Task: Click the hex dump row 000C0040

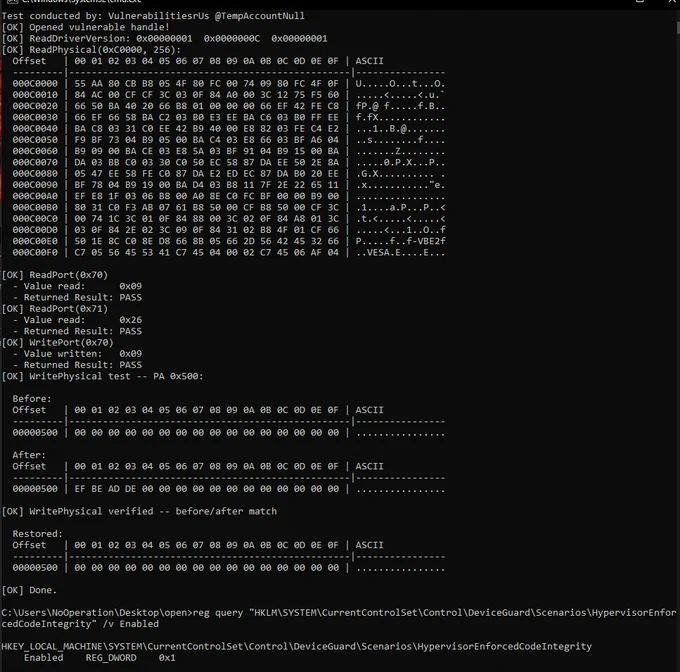Action: [229, 129]
